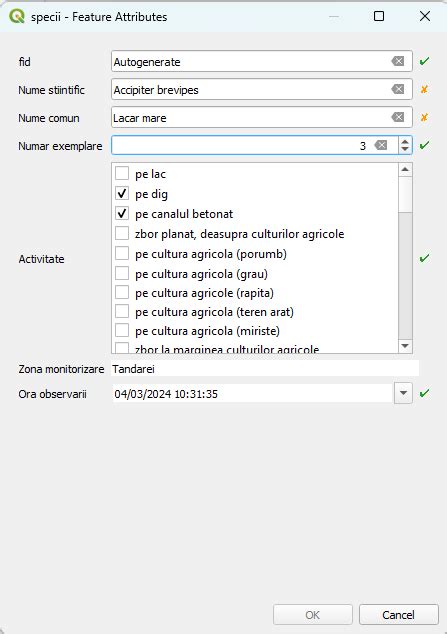Click the 'Numar exemplare' label

point(60,146)
